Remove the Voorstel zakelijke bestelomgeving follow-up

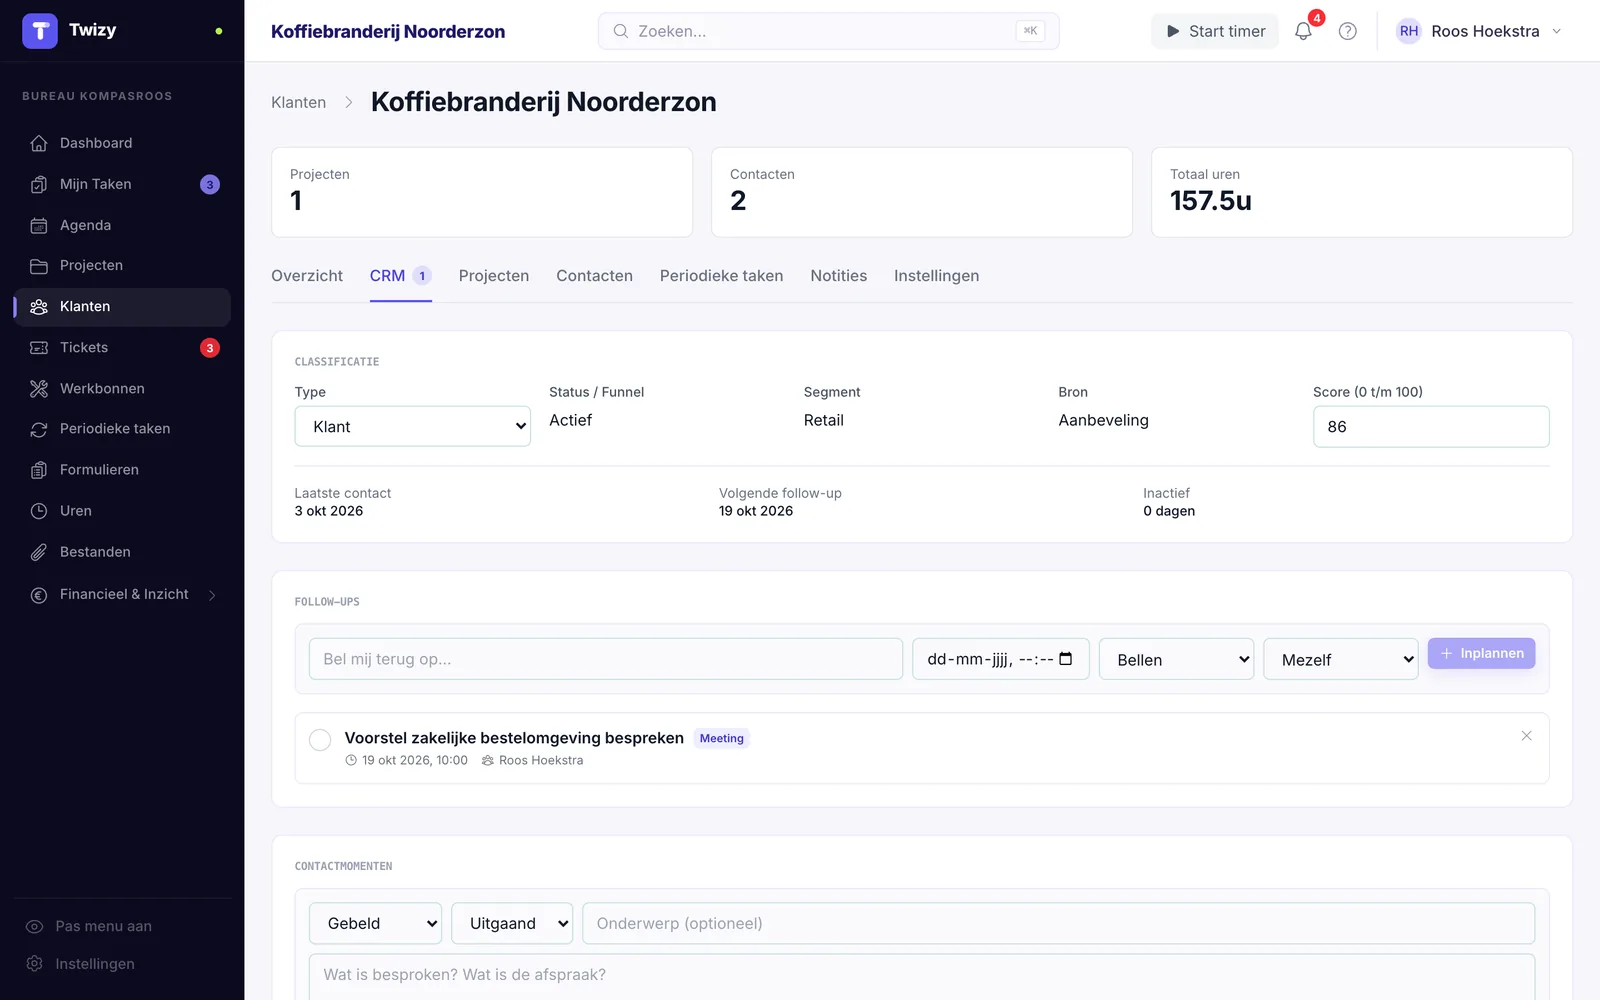(x=1526, y=736)
